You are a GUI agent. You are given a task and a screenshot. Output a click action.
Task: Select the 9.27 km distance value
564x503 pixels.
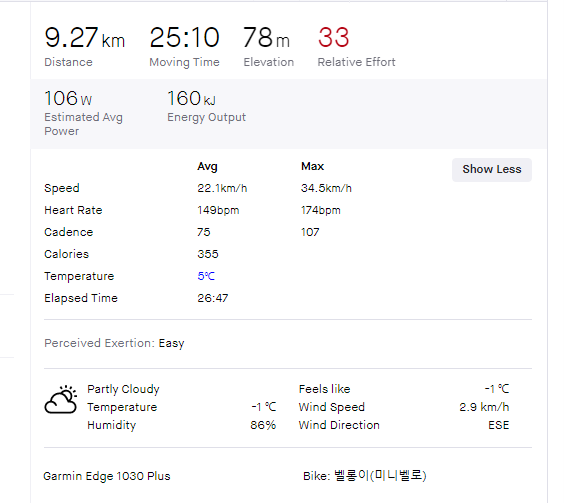click(x=85, y=37)
